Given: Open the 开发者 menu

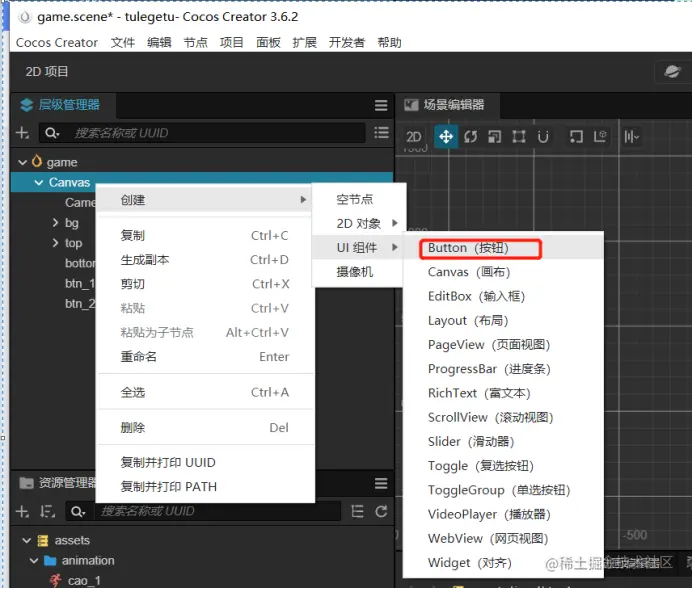Looking at the screenshot, I should [x=347, y=42].
